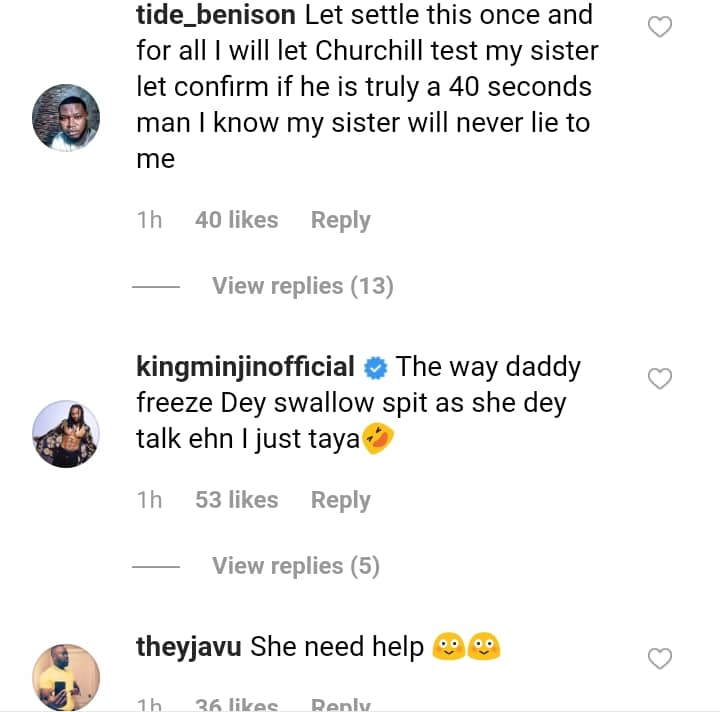The height and width of the screenshot is (712, 720).
Task: Click kingminjinofficial's blue verified badge
Action: coord(375,368)
